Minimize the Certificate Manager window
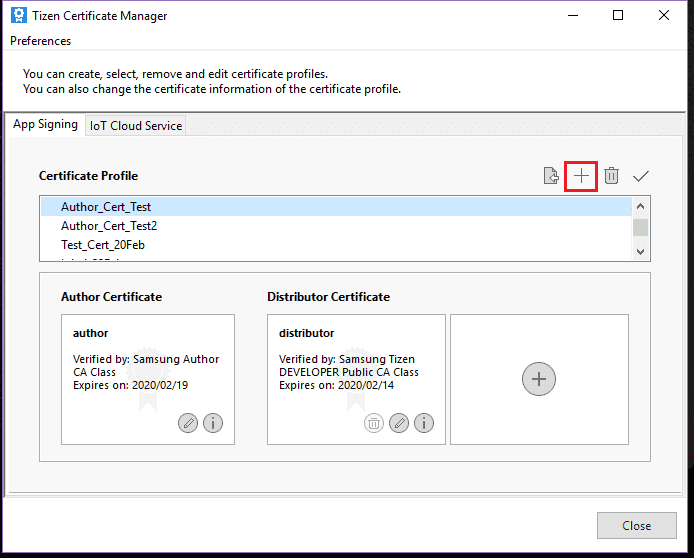Screen dimensions: 694x558 coord(573,15)
